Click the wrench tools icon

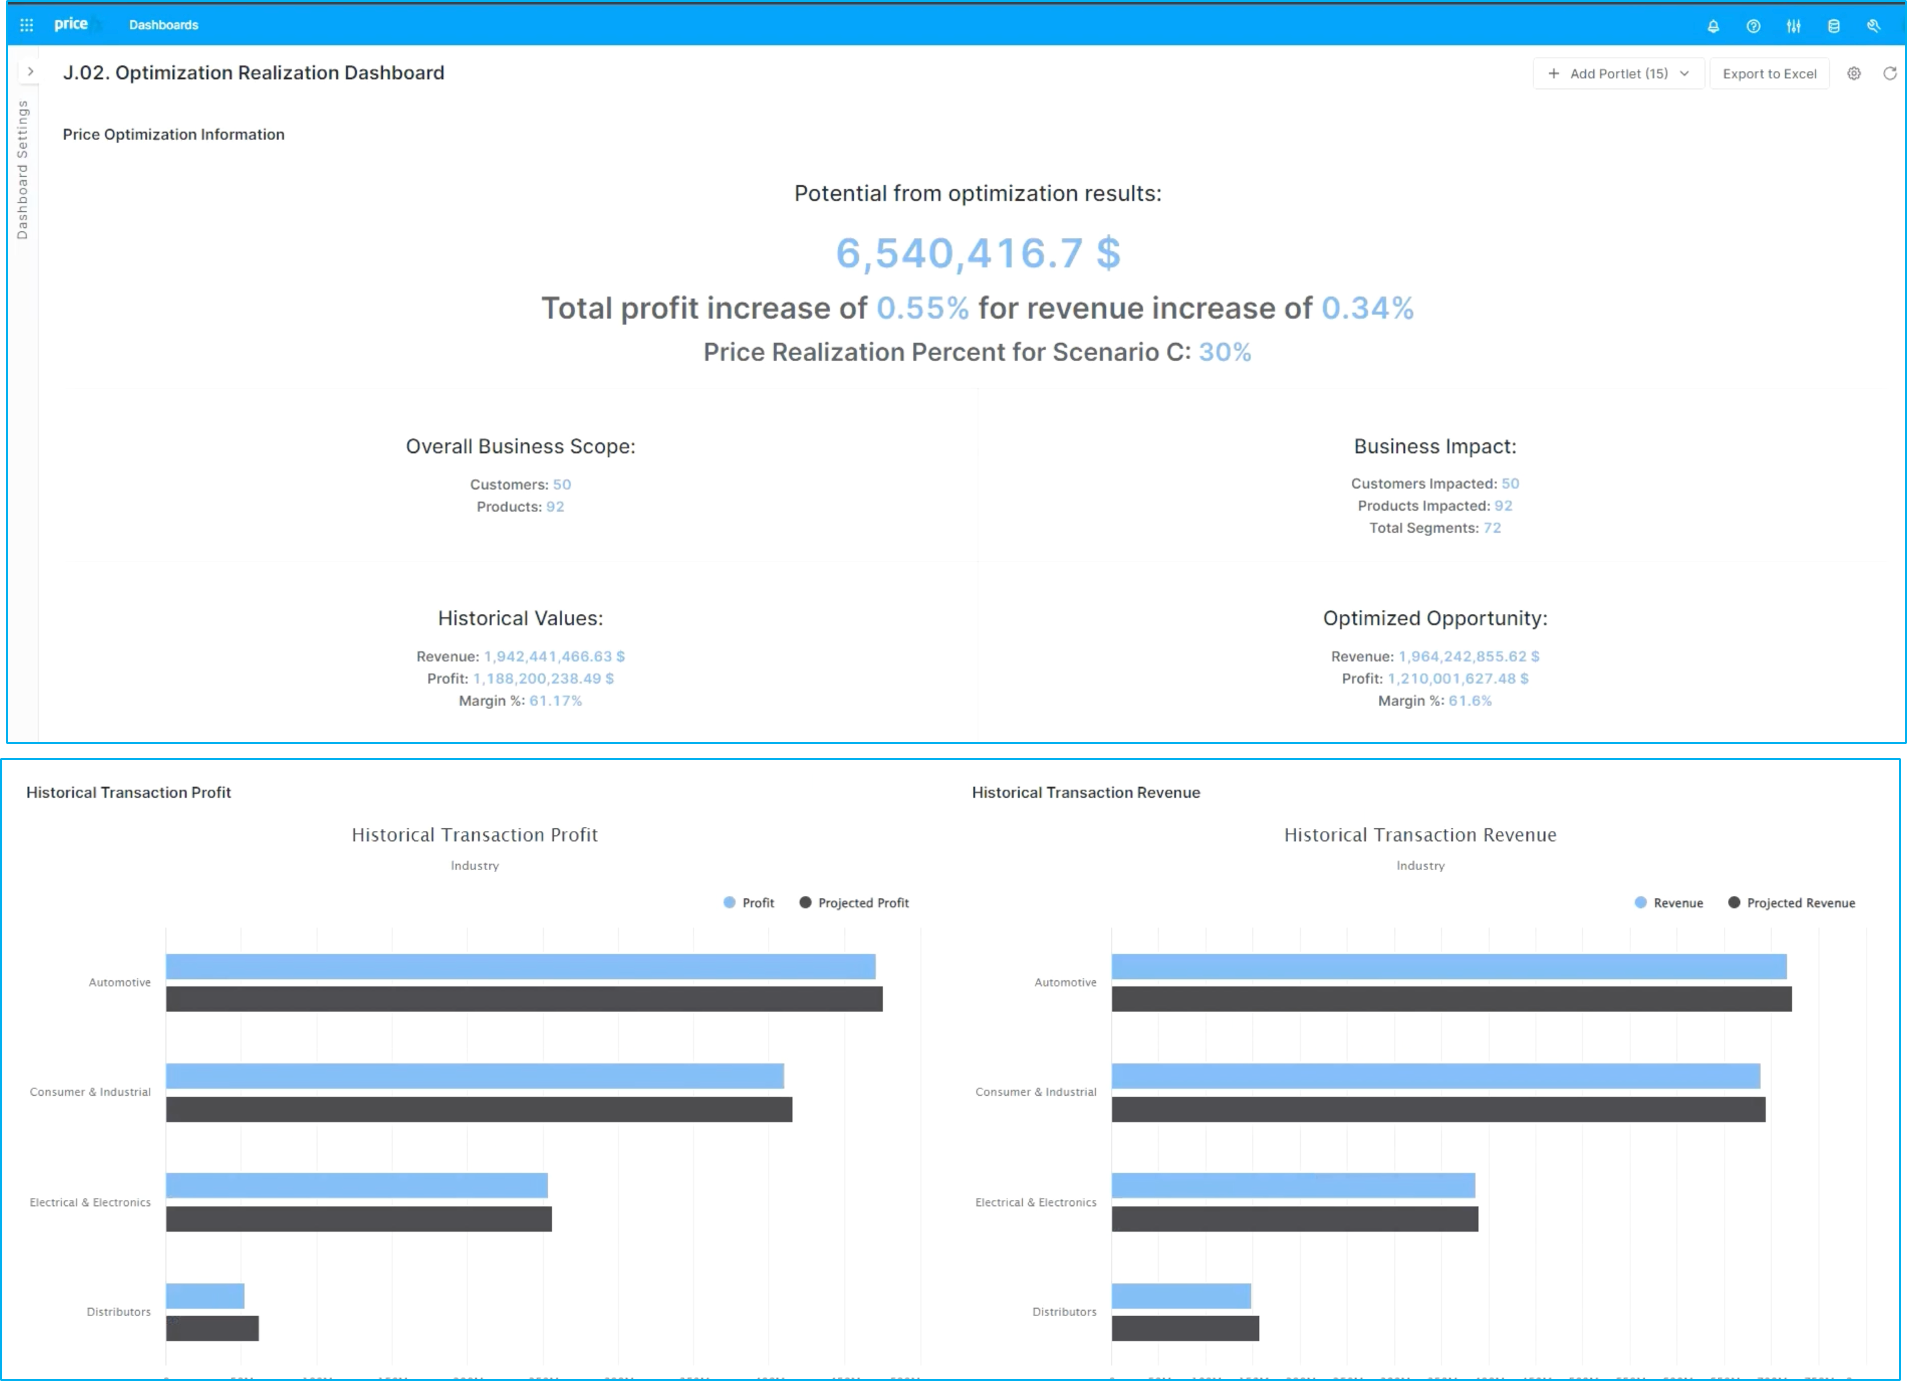tap(1873, 26)
